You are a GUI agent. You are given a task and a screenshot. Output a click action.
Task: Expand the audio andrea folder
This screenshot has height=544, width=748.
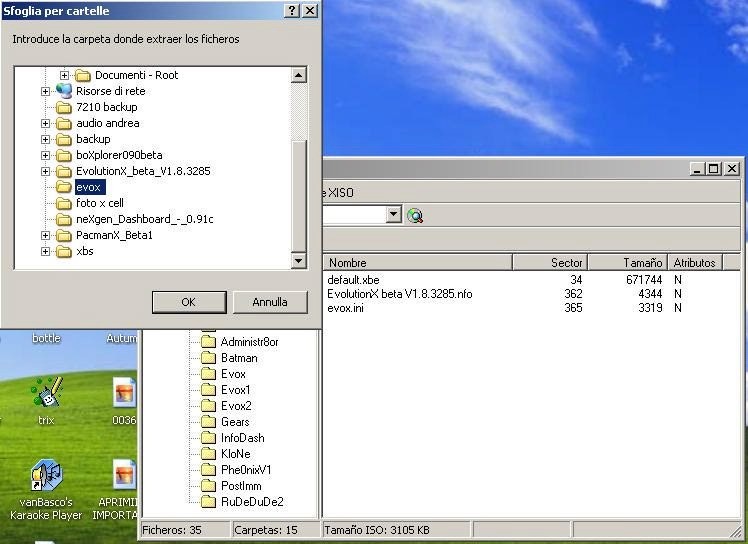pyautogui.click(x=46, y=123)
